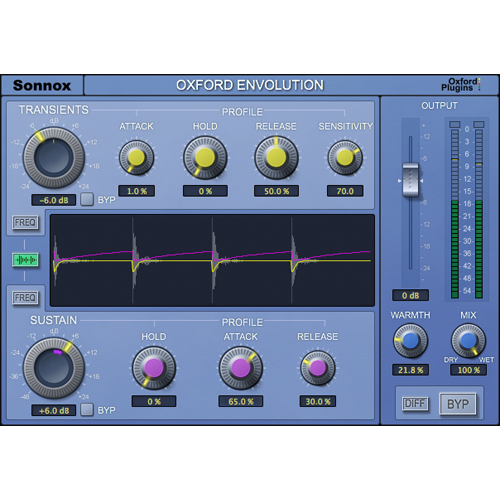Toggle the master BYP button
Image resolution: width=500 pixels, height=500 pixels.
coord(458,404)
